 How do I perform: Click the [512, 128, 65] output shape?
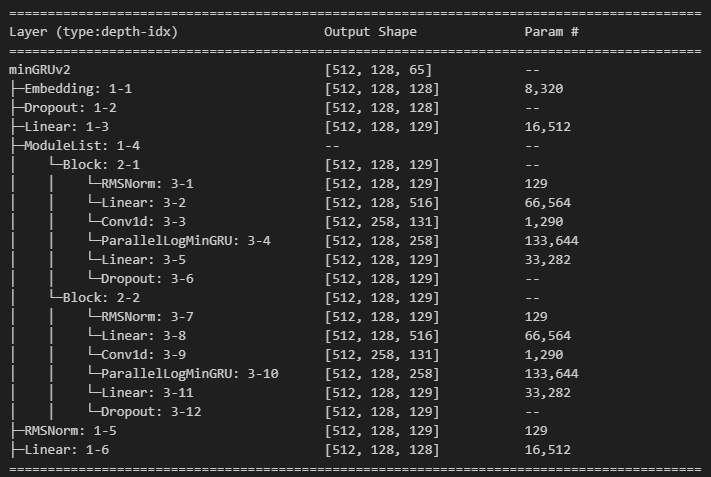(x=378, y=70)
